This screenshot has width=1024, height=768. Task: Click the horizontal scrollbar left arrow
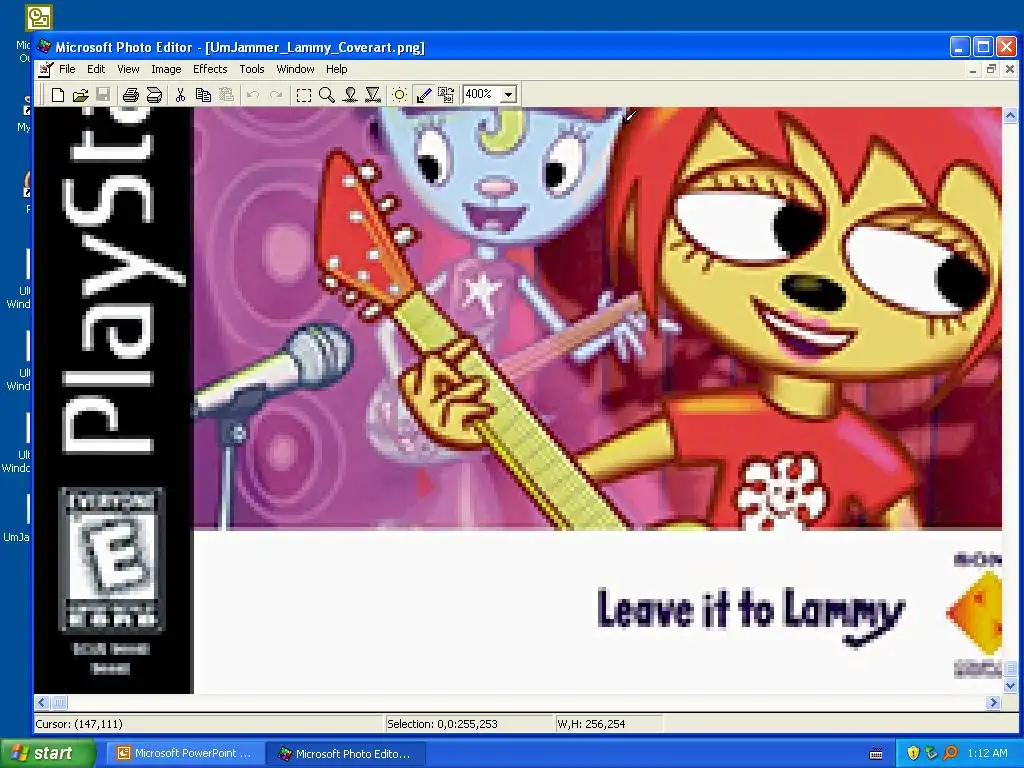[x=42, y=703]
